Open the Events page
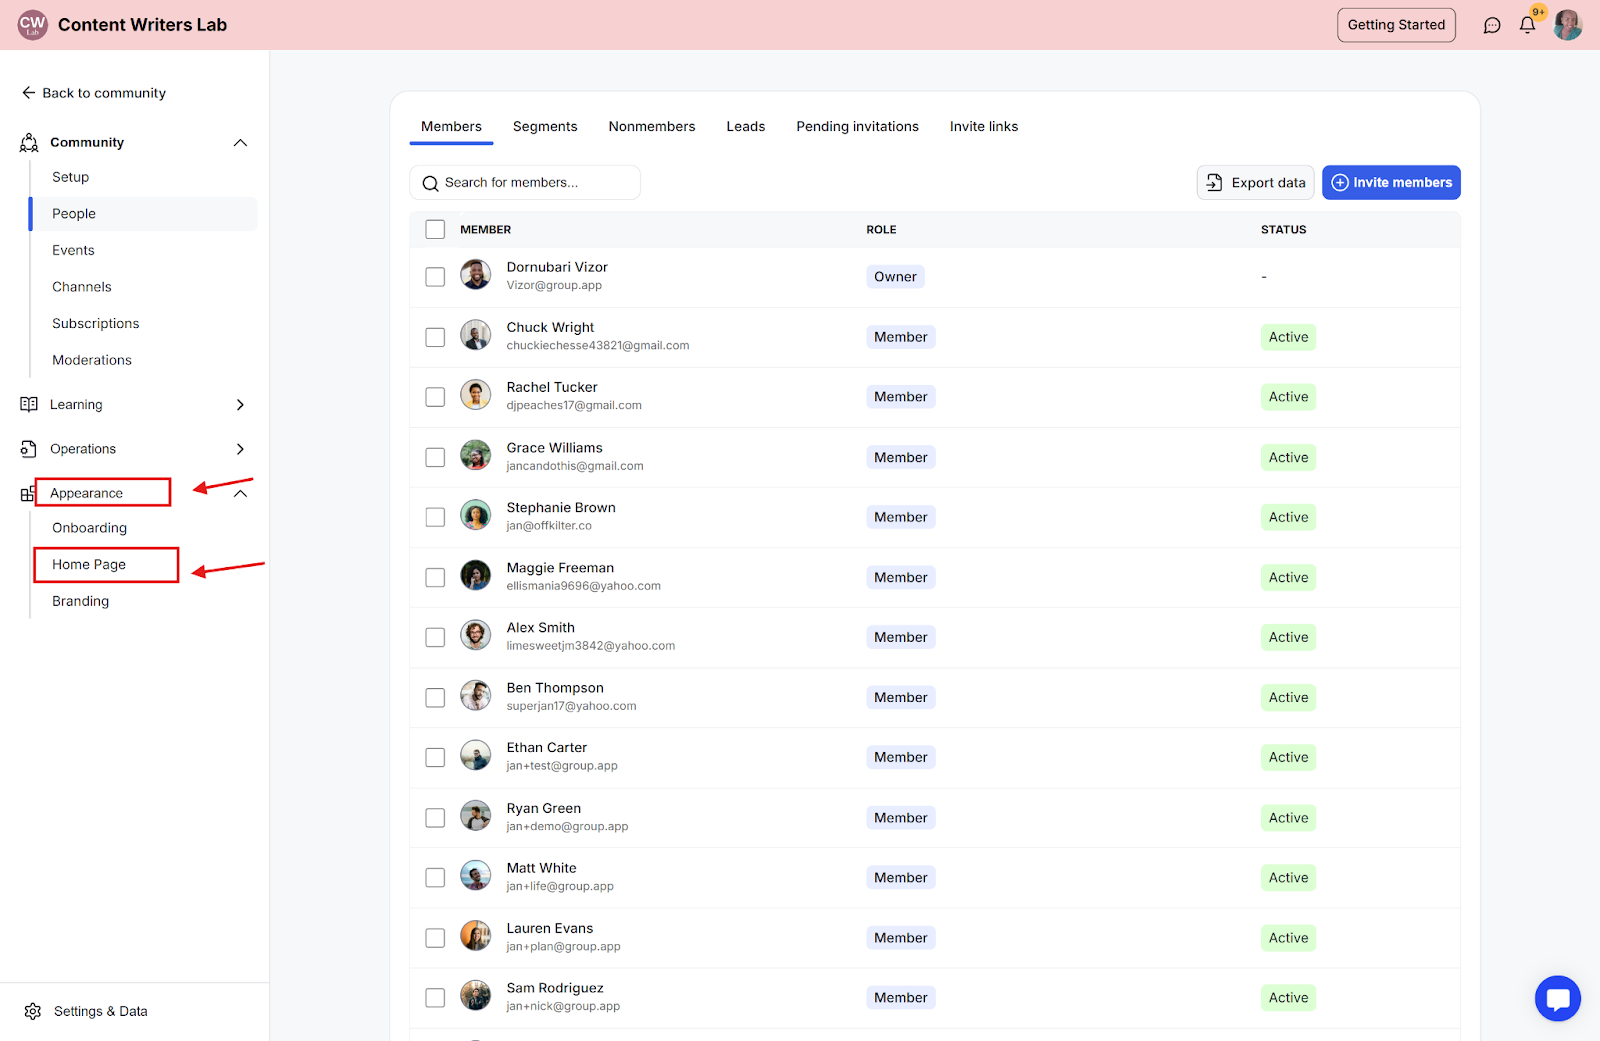This screenshot has width=1600, height=1041. click(x=74, y=250)
